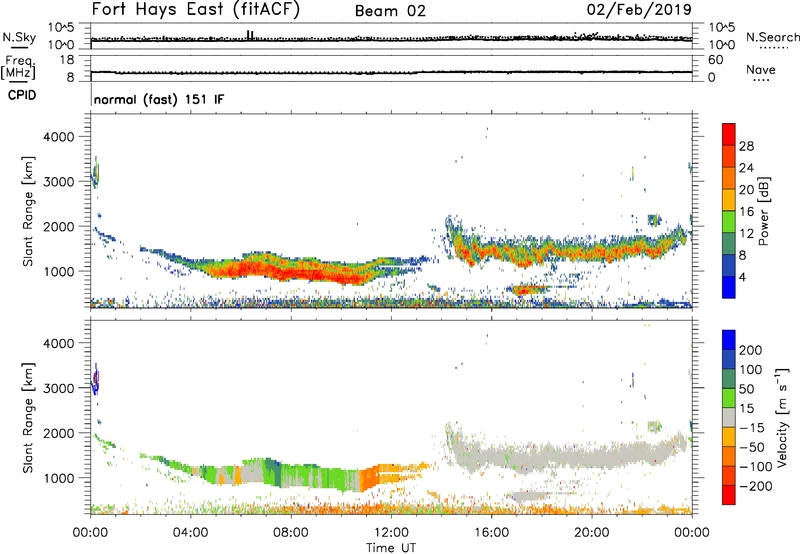Click the "Slant Range [km]" label of power panel
This screenshot has width=800, height=554.
click(x=28, y=211)
